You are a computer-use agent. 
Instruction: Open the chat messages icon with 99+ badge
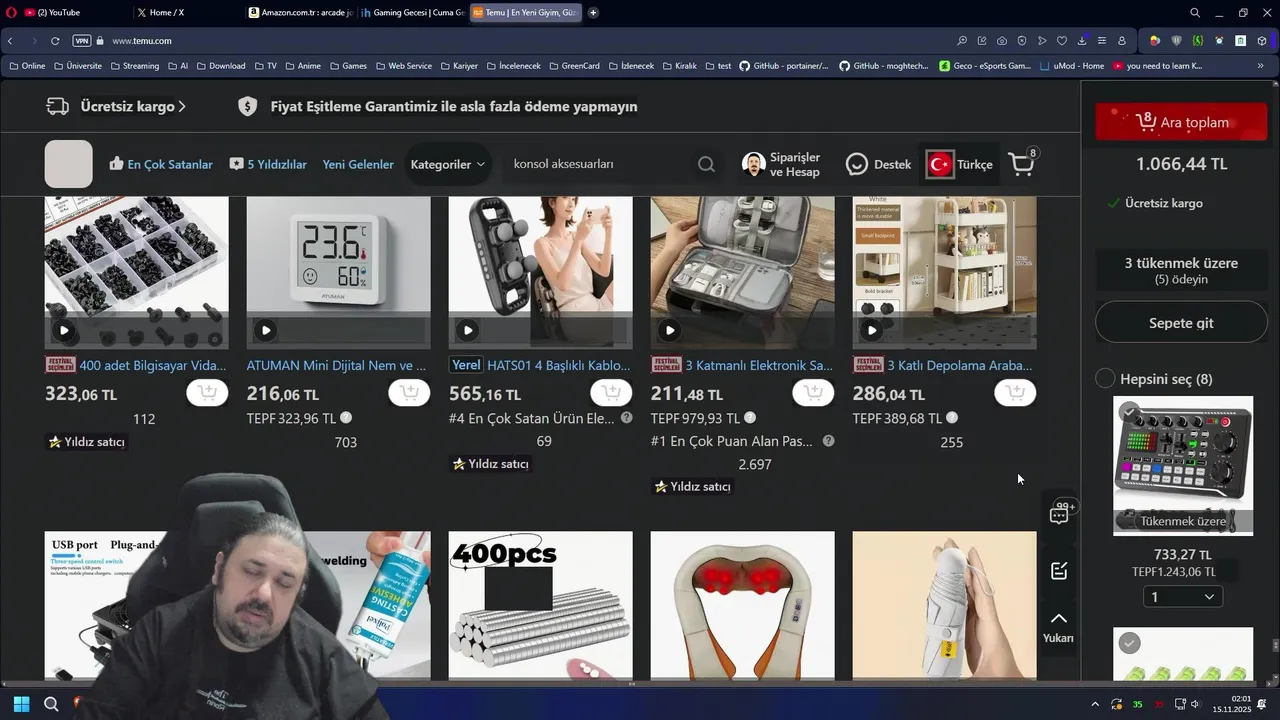1060,514
